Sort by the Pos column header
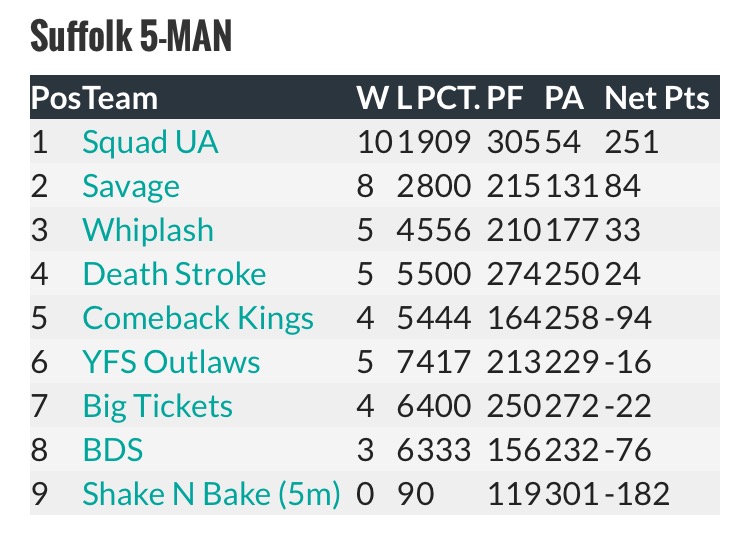Viewport: 750px width, 535px height. pos(49,98)
